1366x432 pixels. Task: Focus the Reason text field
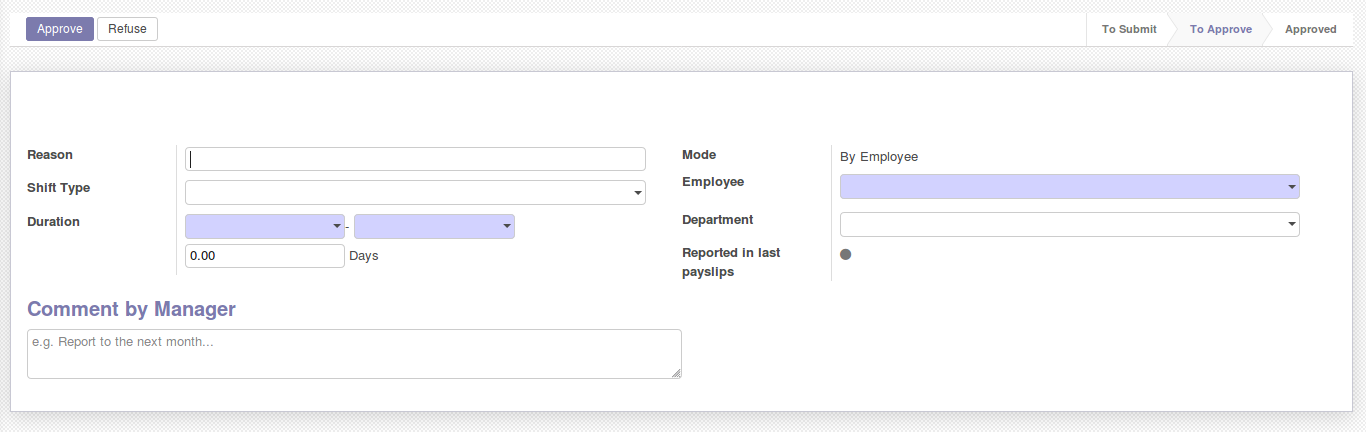coord(415,159)
